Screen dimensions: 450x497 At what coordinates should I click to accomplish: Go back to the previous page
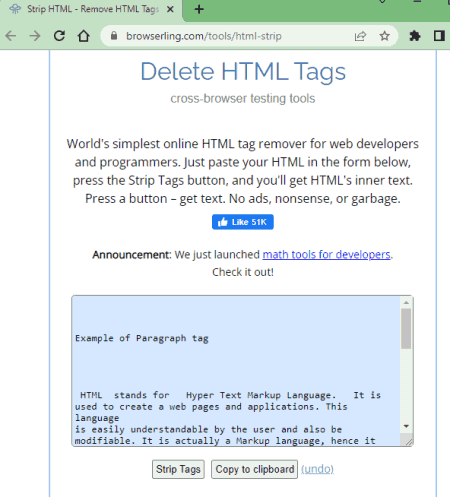click(x=11, y=36)
